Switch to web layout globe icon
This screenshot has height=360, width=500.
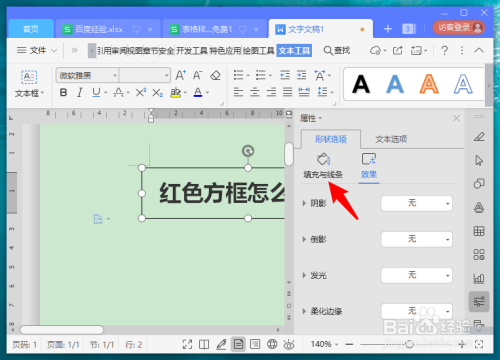272,344
